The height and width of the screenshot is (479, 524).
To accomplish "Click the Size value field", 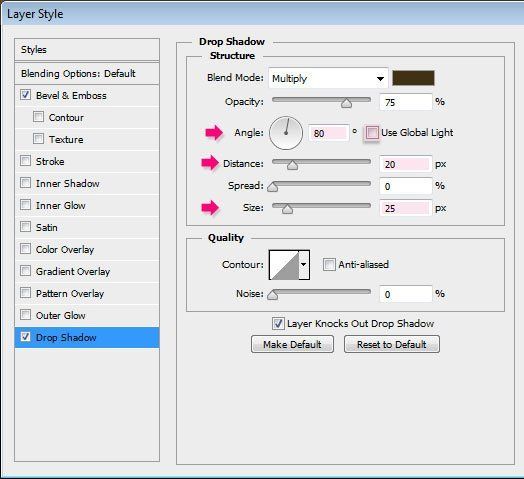I will pyautogui.click(x=406, y=208).
